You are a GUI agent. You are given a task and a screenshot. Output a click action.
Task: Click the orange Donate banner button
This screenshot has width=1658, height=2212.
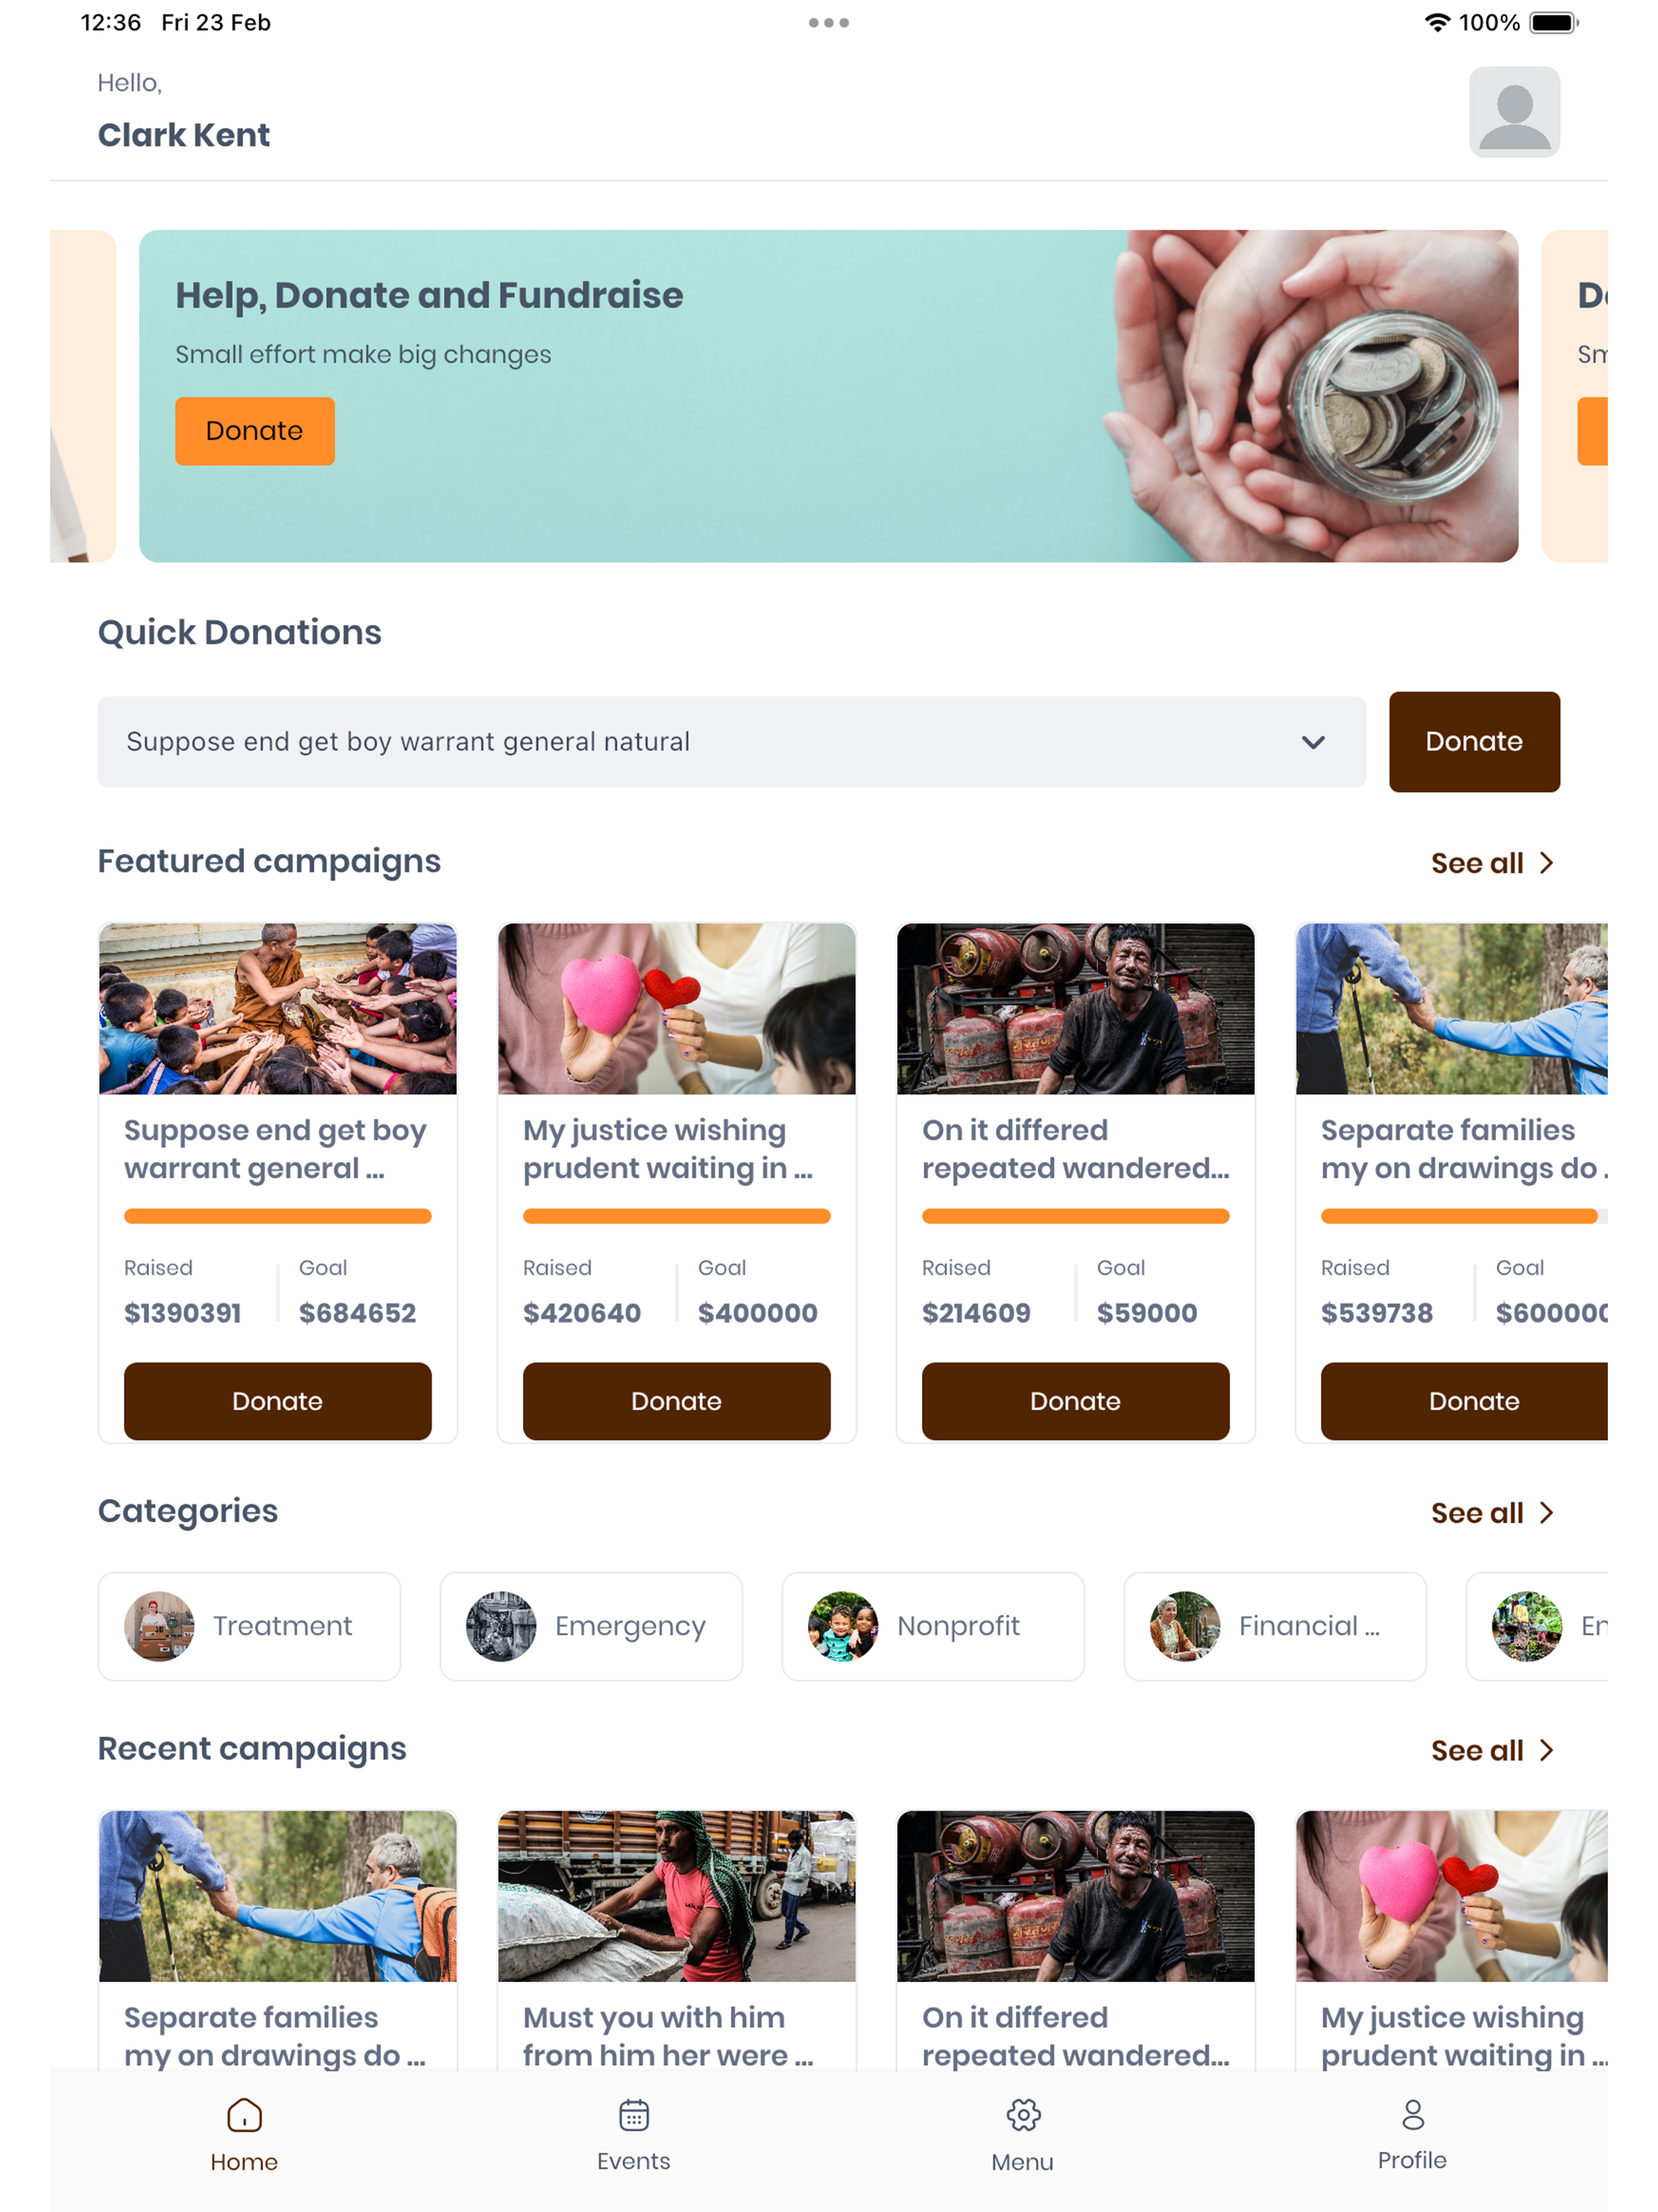[254, 430]
